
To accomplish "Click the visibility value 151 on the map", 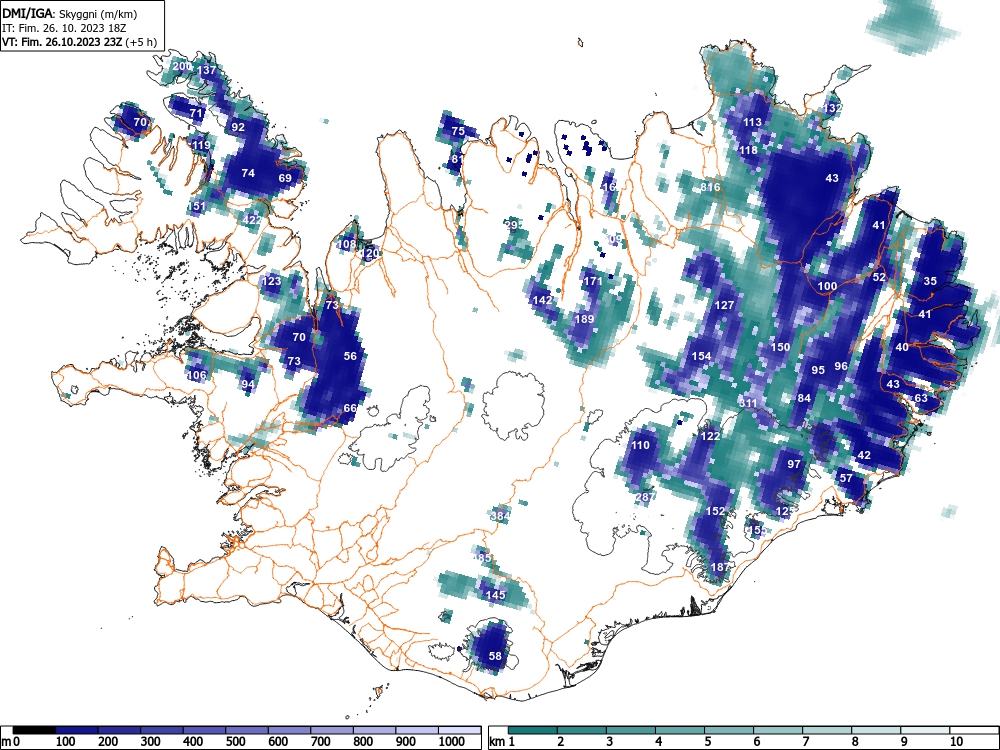I will pos(197,205).
